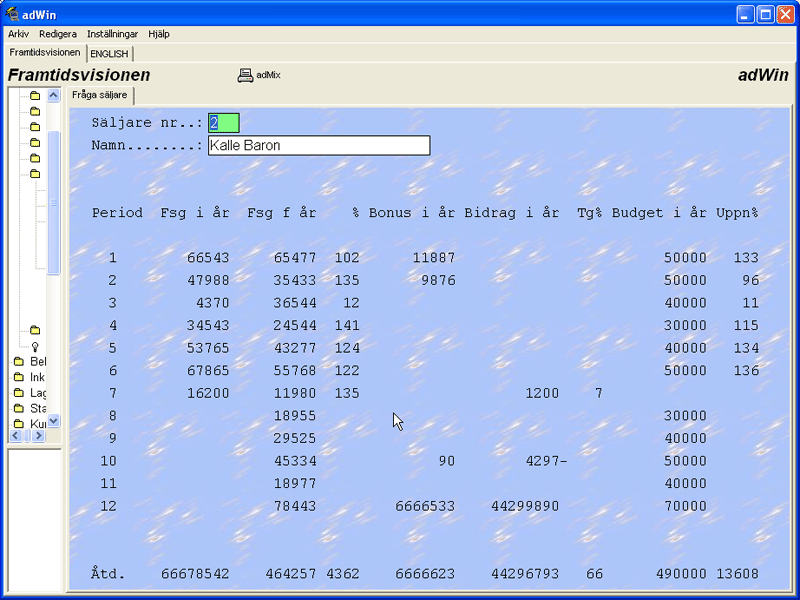
Task: Open the Inställningar menu
Action: click(112, 34)
